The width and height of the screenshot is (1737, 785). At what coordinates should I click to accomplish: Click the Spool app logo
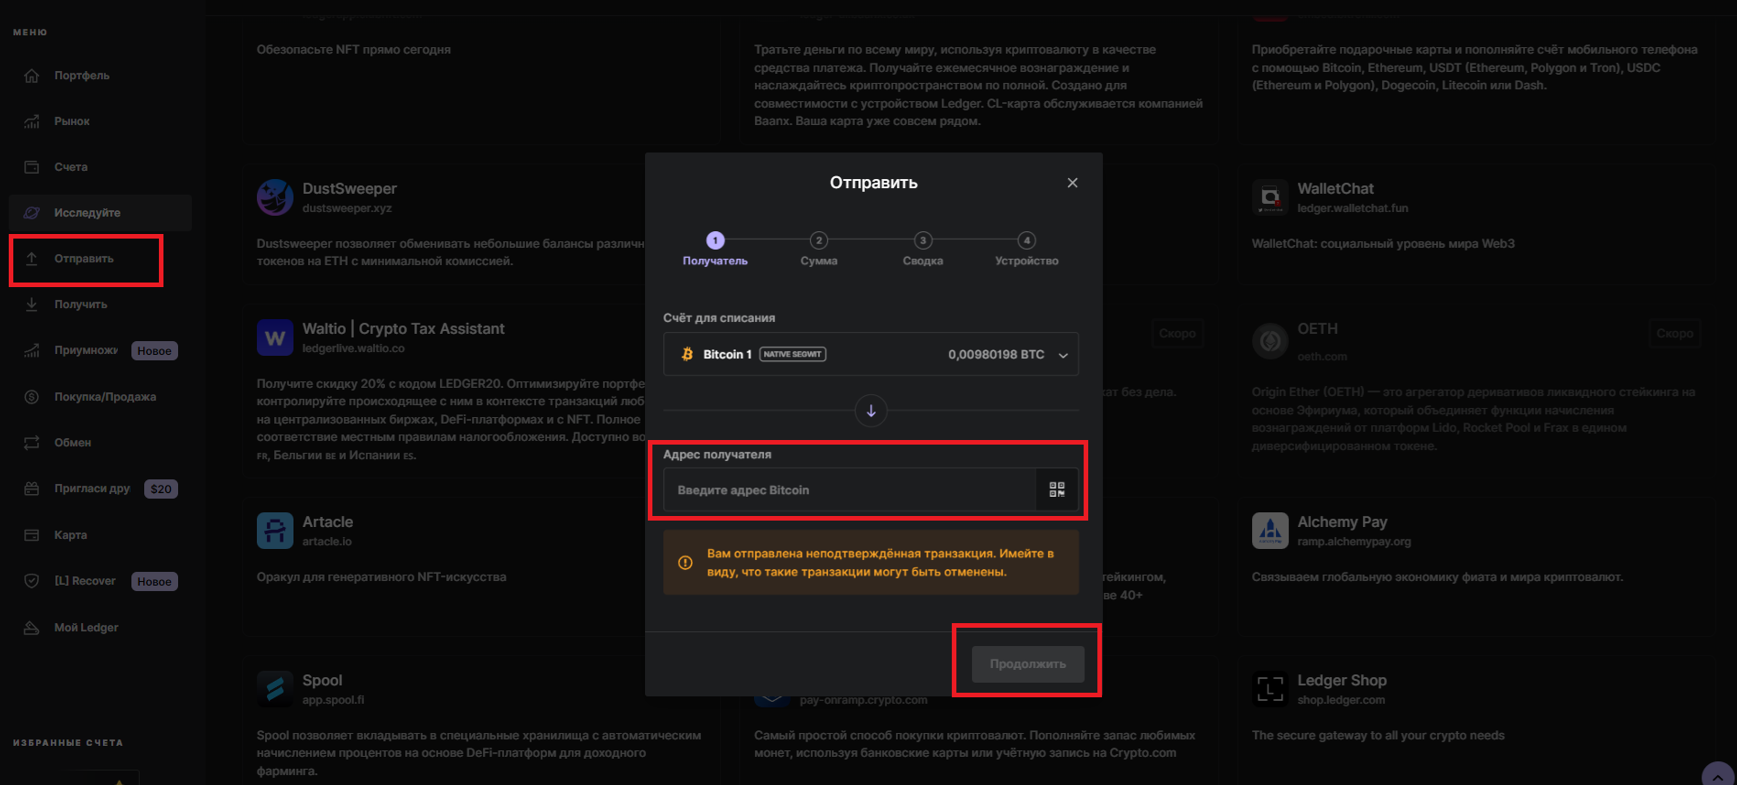275,689
